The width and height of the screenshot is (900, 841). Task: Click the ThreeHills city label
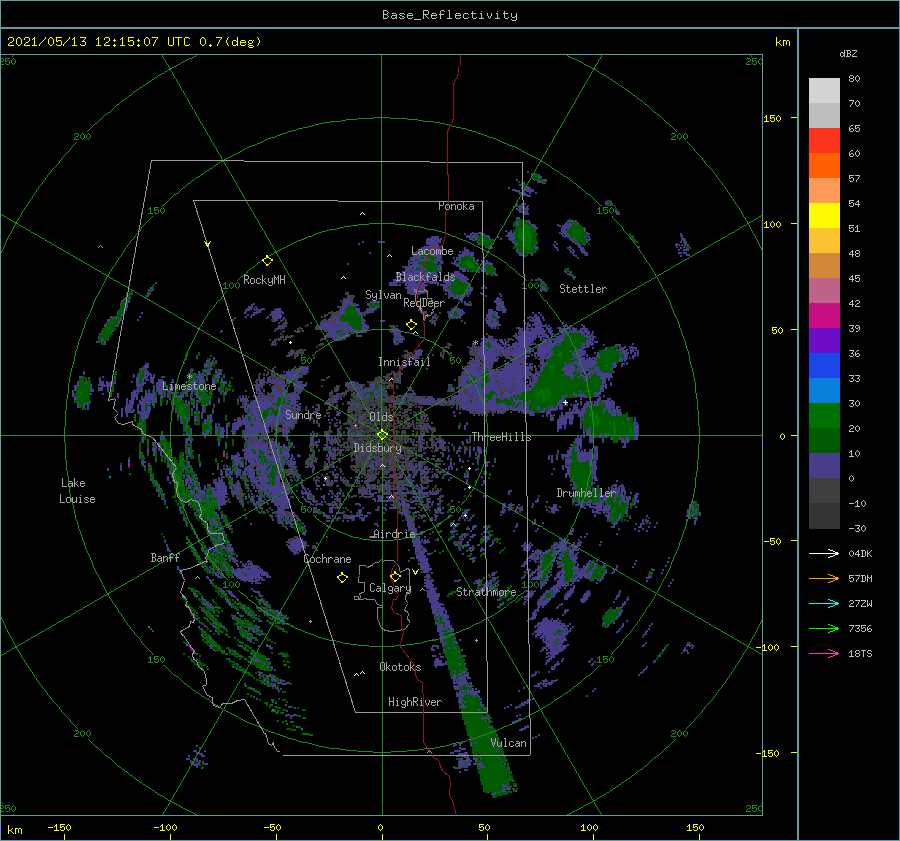[x=501, y=437]
